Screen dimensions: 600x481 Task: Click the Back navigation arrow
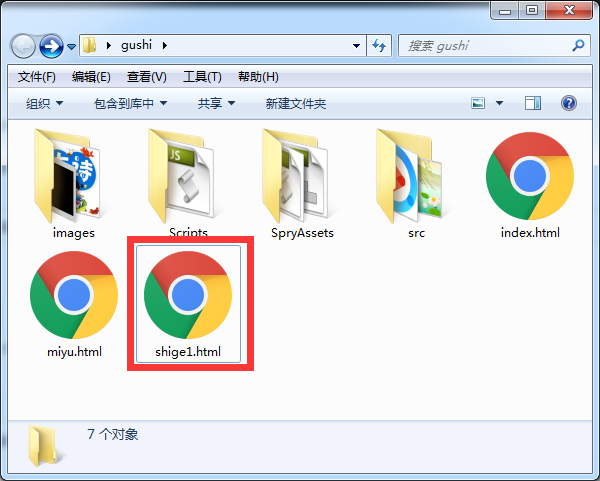[x=23, y=46]
